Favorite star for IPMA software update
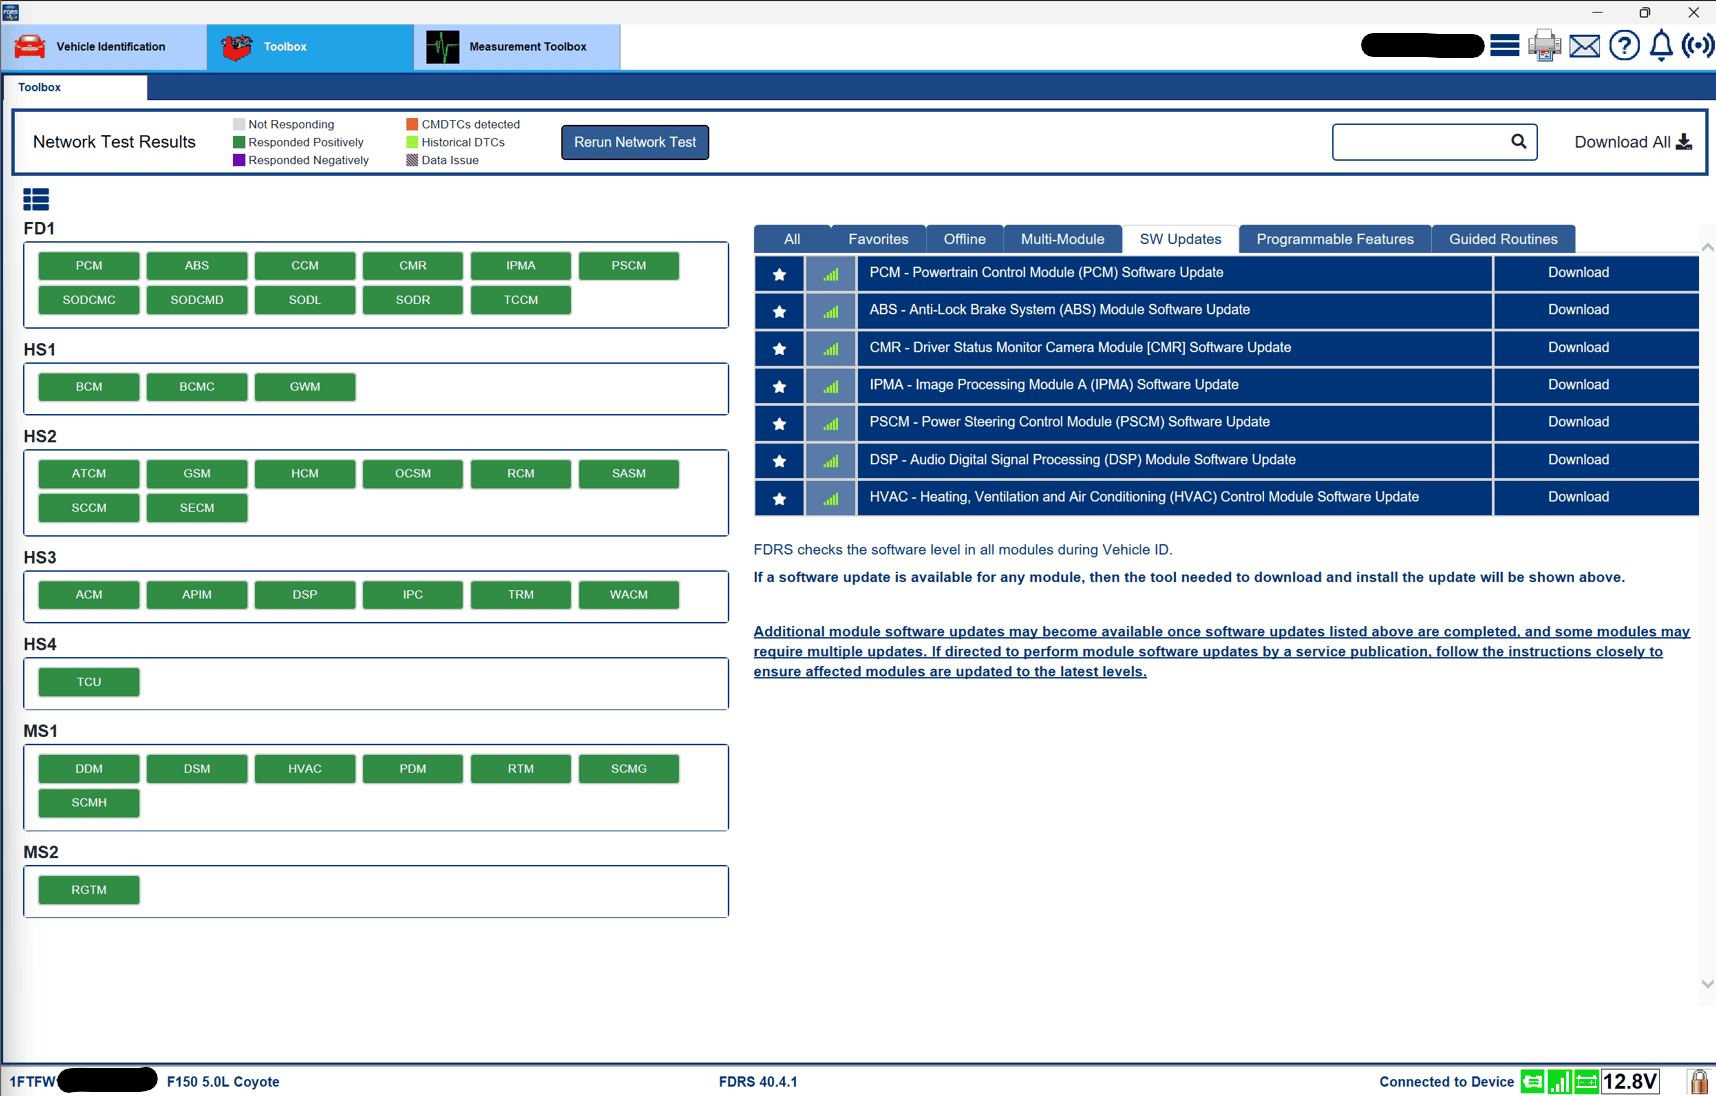Image resolution: width=1716 pixels, height=1096 pixels. point(779,386)
